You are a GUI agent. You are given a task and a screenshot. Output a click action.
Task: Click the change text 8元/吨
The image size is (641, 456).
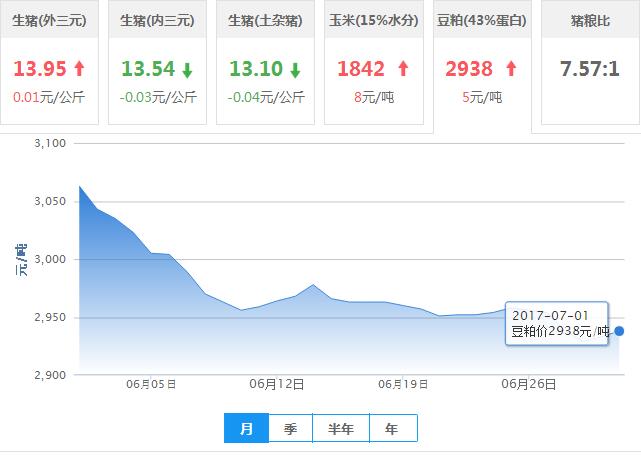(x=374, y=97)
